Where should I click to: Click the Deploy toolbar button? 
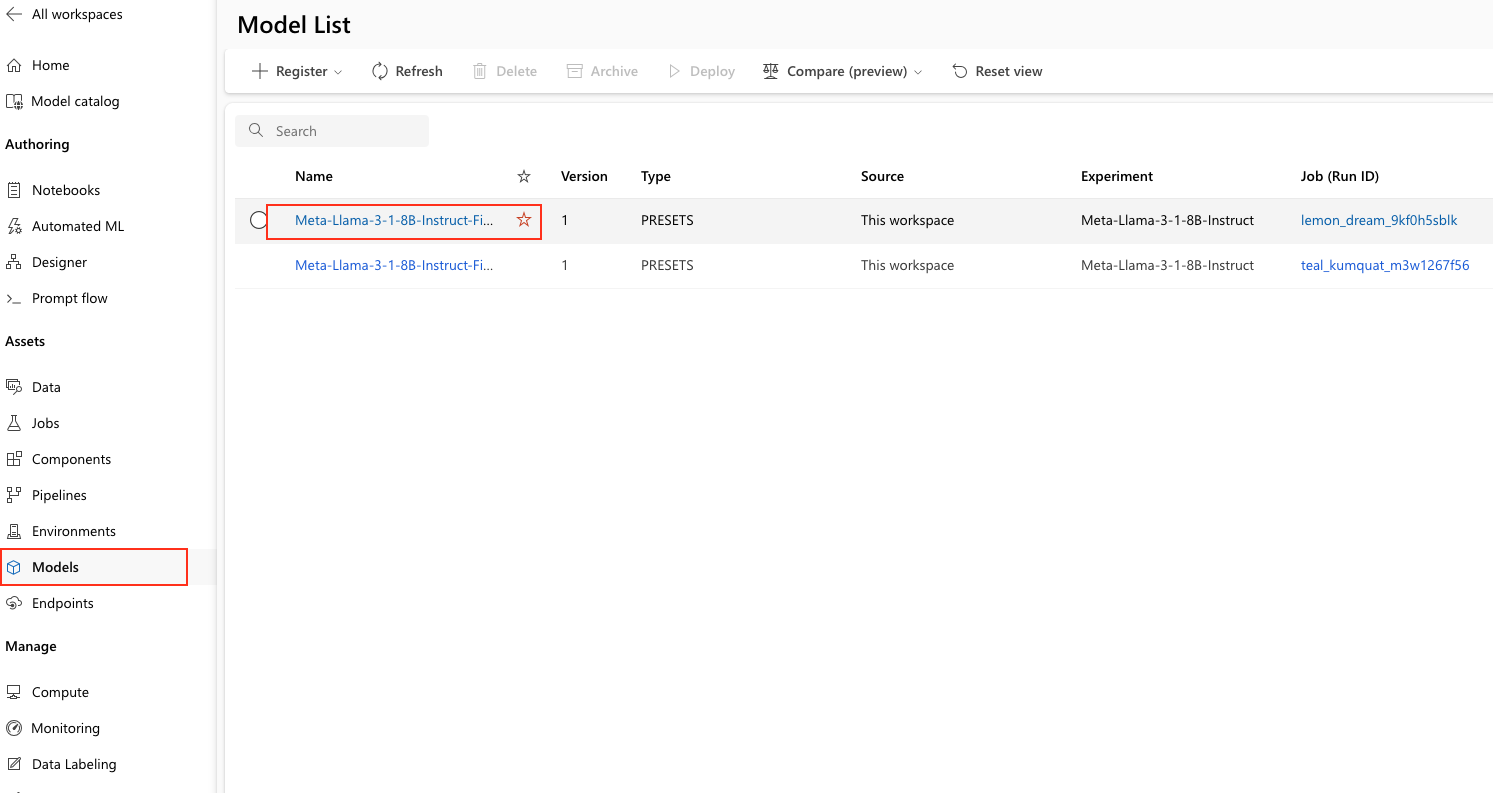701,71
